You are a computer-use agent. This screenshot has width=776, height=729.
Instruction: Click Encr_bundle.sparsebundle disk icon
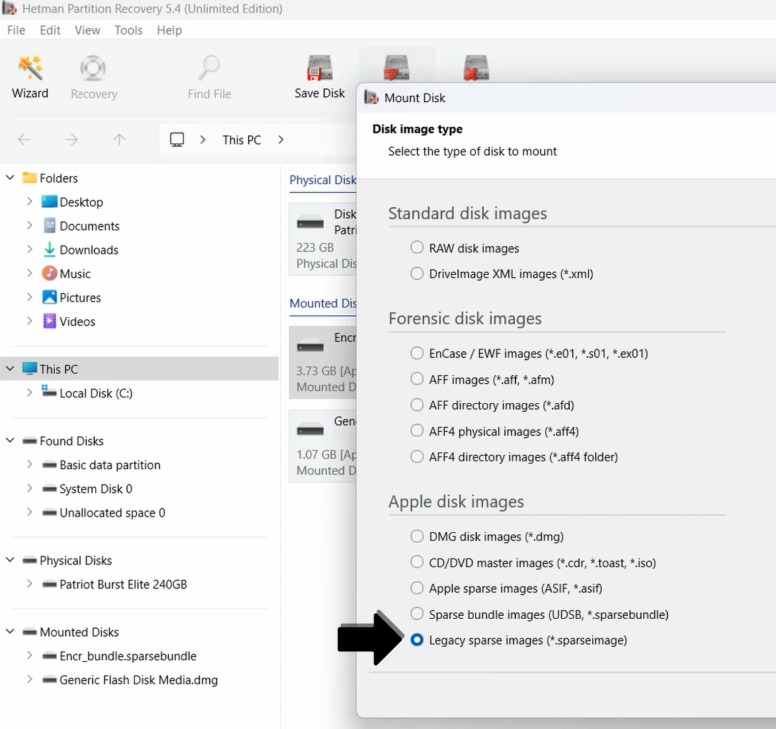point(49,656)
